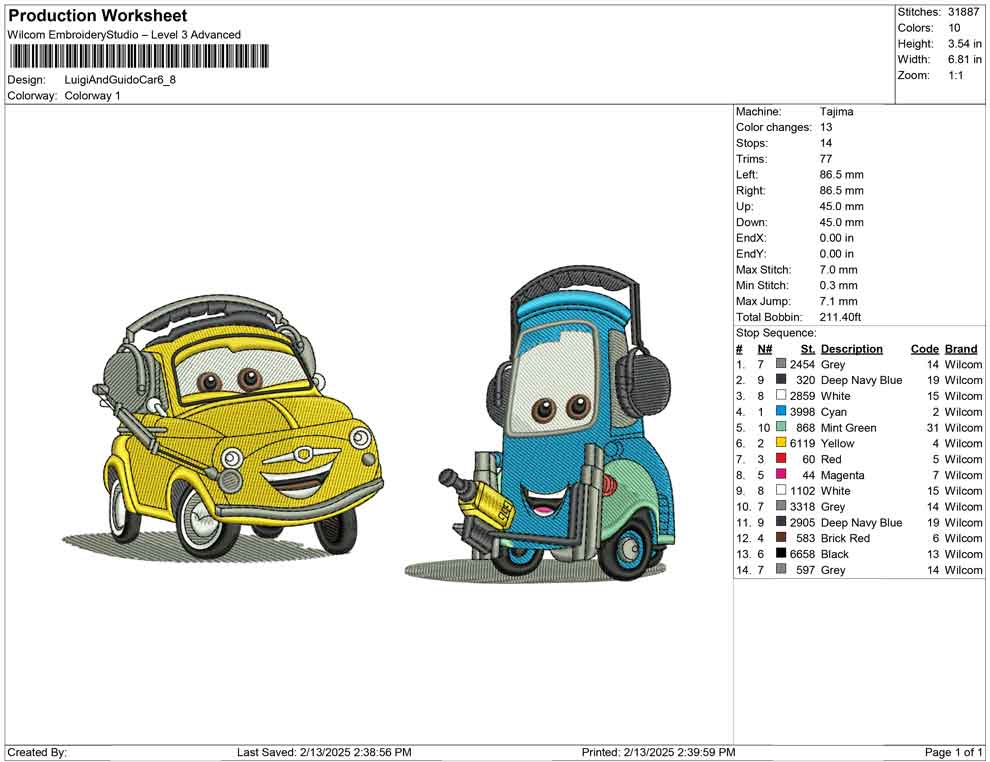Click the Magenta description text
This screenshot has width=990, height=762.
(842, 475)
